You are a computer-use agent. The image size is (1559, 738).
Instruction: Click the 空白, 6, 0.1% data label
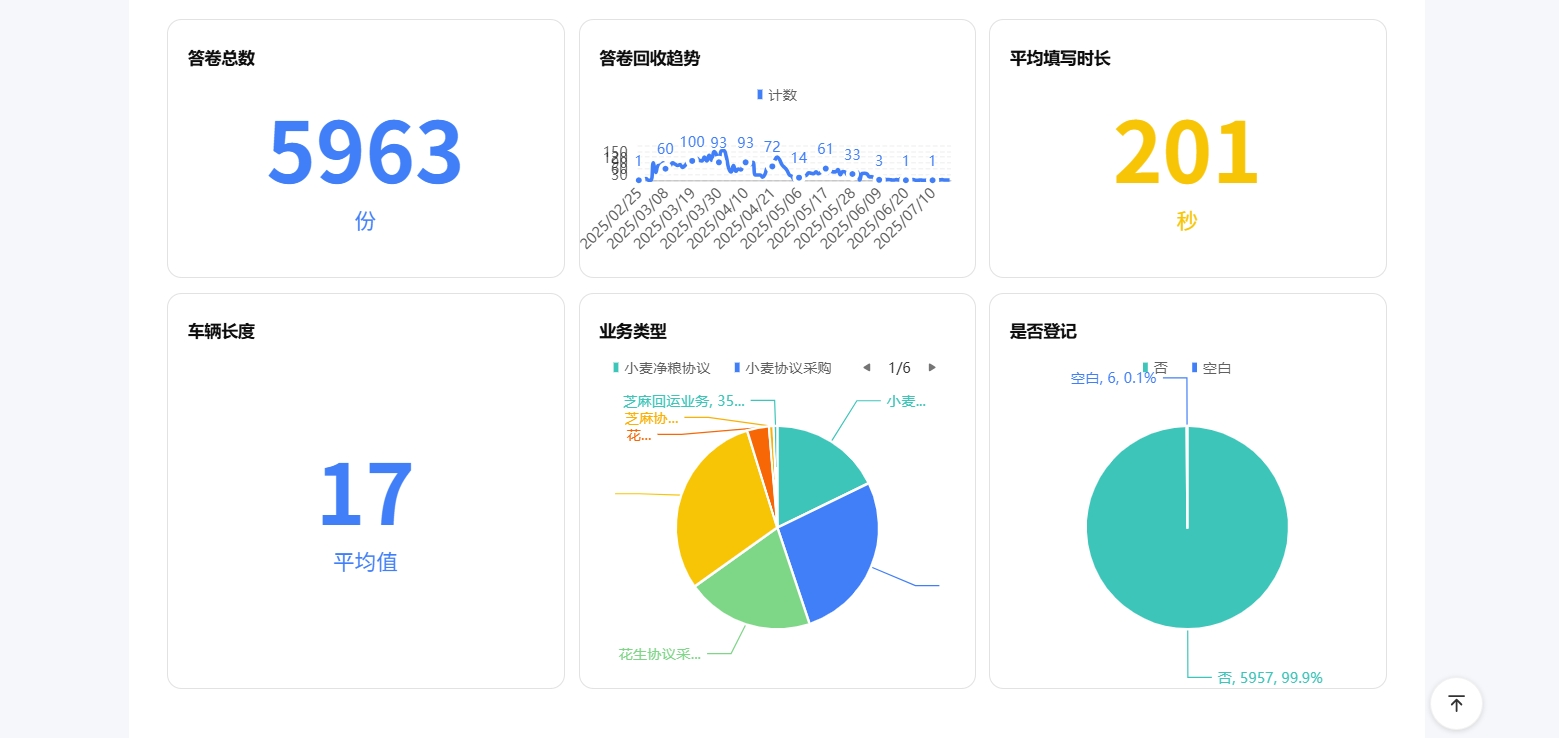coord(1112,378)
